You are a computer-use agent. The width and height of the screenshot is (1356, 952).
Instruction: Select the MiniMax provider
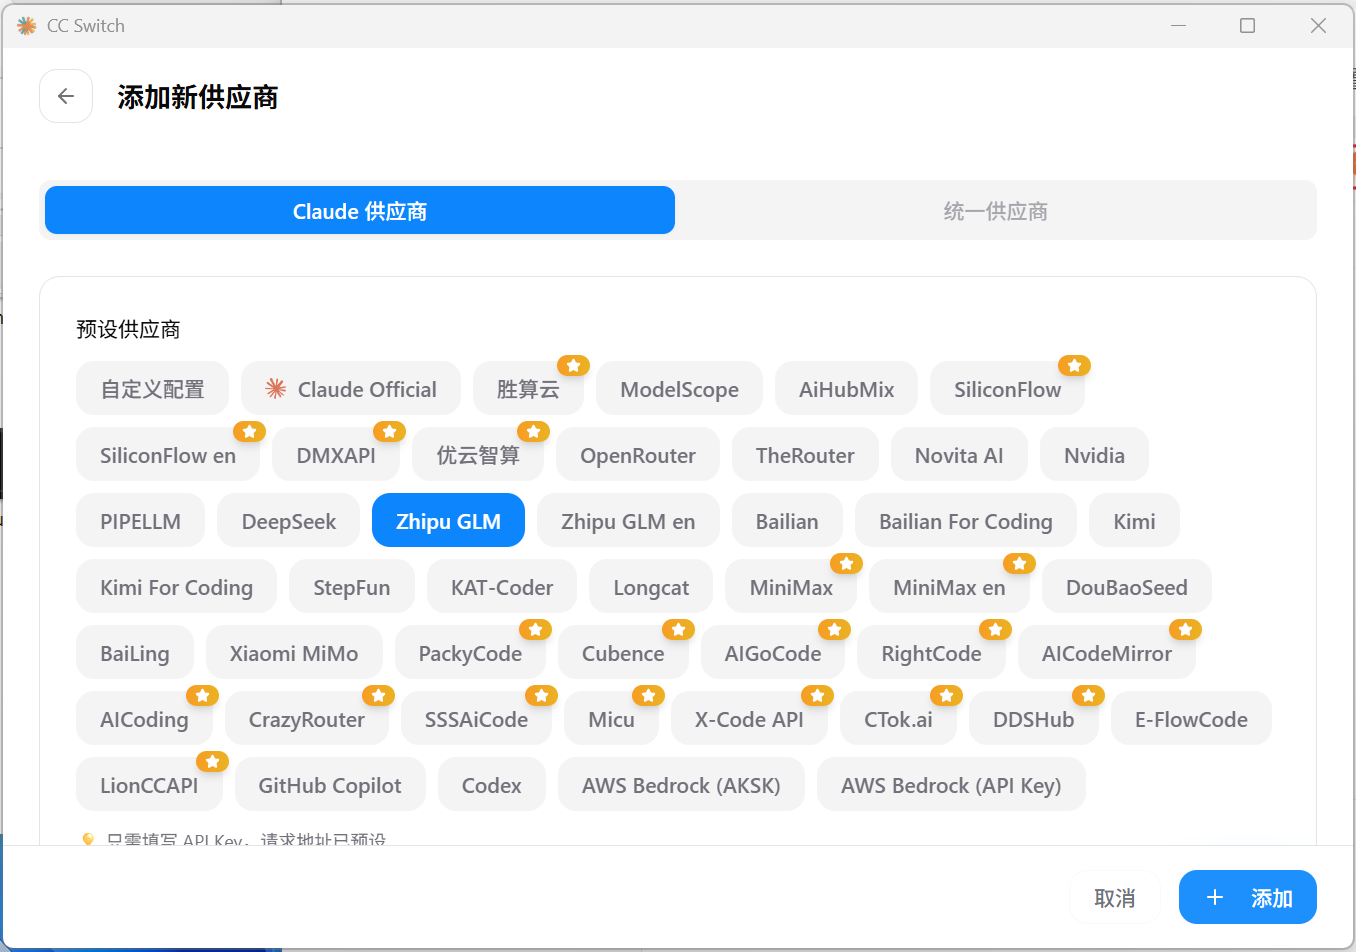click(x=791, y=586)
